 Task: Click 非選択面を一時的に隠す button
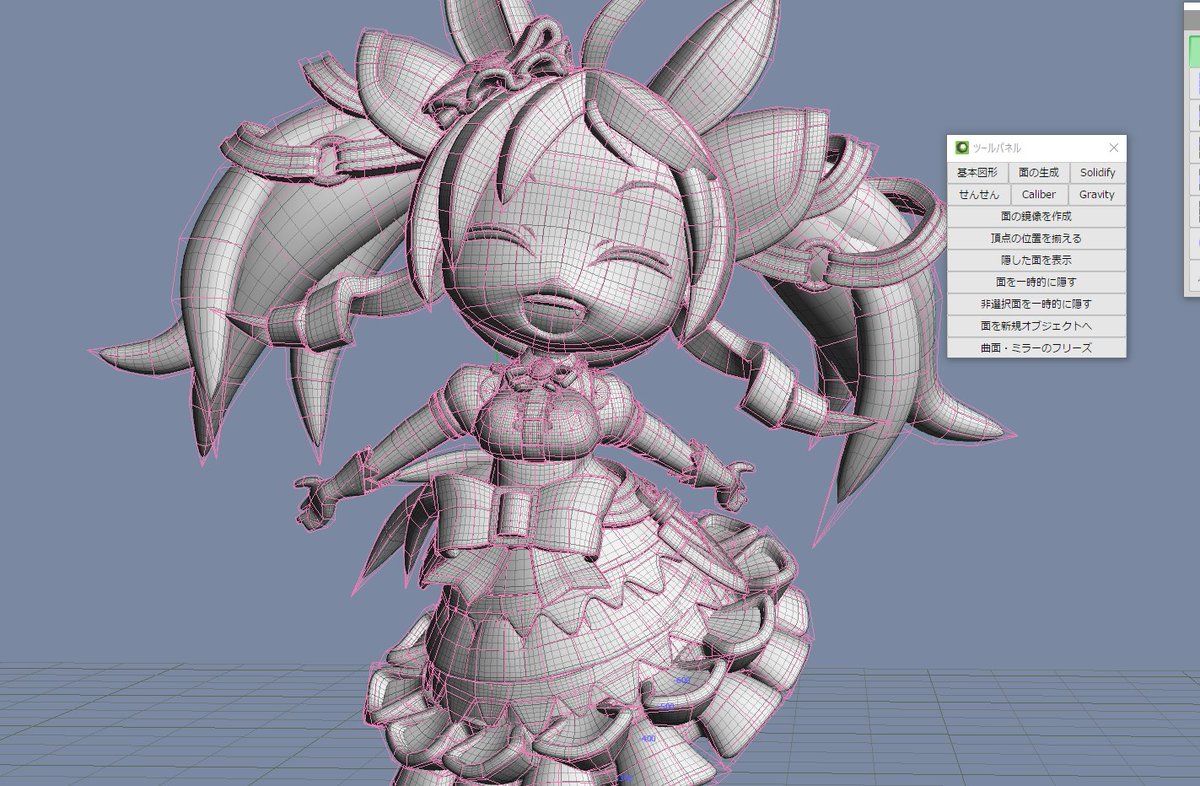pos(1036,304)
